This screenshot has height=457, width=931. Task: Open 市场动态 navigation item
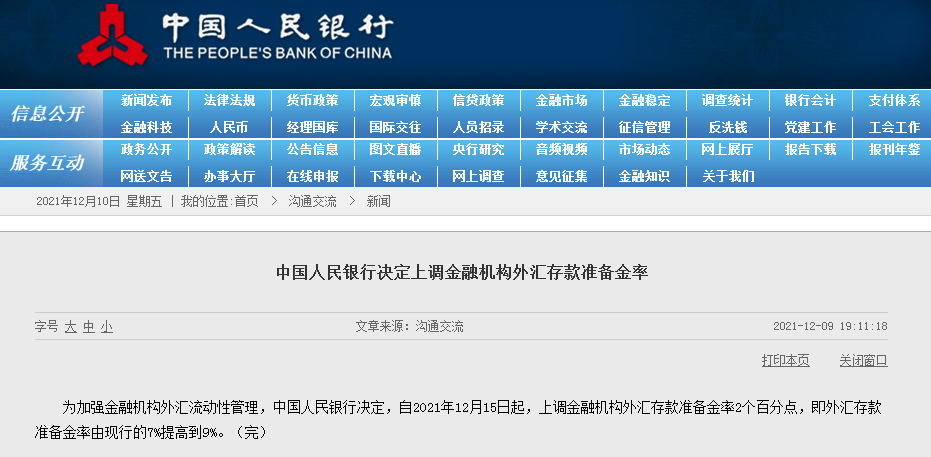tap(644, 150)
